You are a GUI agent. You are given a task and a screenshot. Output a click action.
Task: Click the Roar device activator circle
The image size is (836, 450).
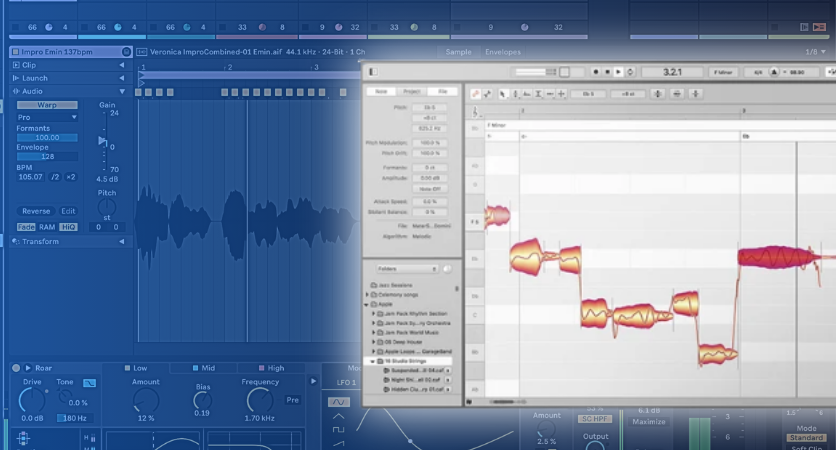16,368
